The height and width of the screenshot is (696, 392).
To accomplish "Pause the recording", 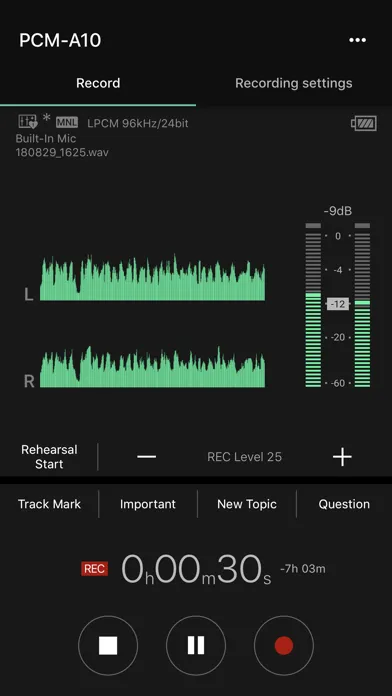I will pyautogui.click(x=196, y=645).
